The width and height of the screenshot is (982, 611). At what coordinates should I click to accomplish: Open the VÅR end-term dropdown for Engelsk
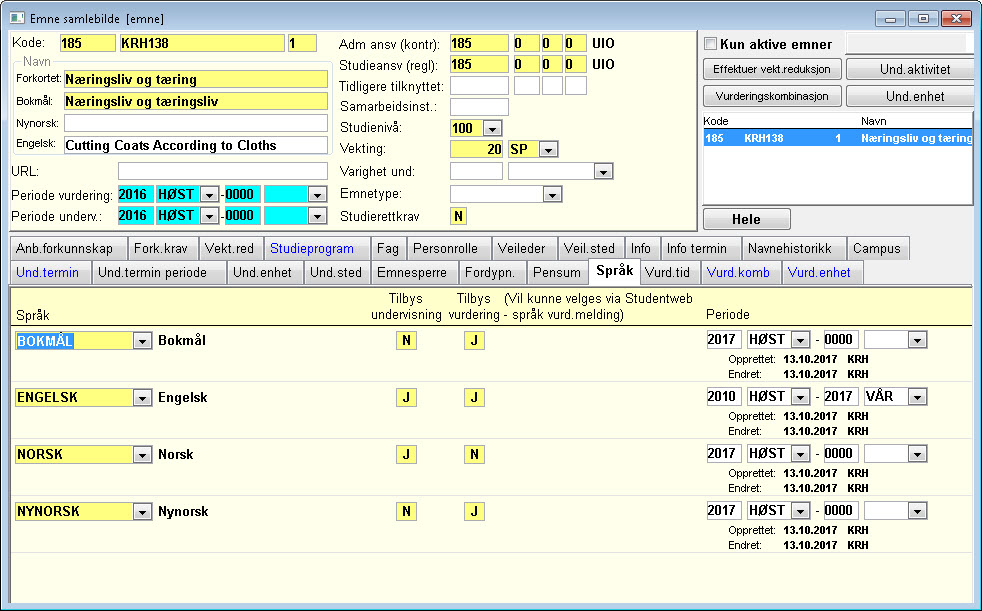click(x=917, y=397)
